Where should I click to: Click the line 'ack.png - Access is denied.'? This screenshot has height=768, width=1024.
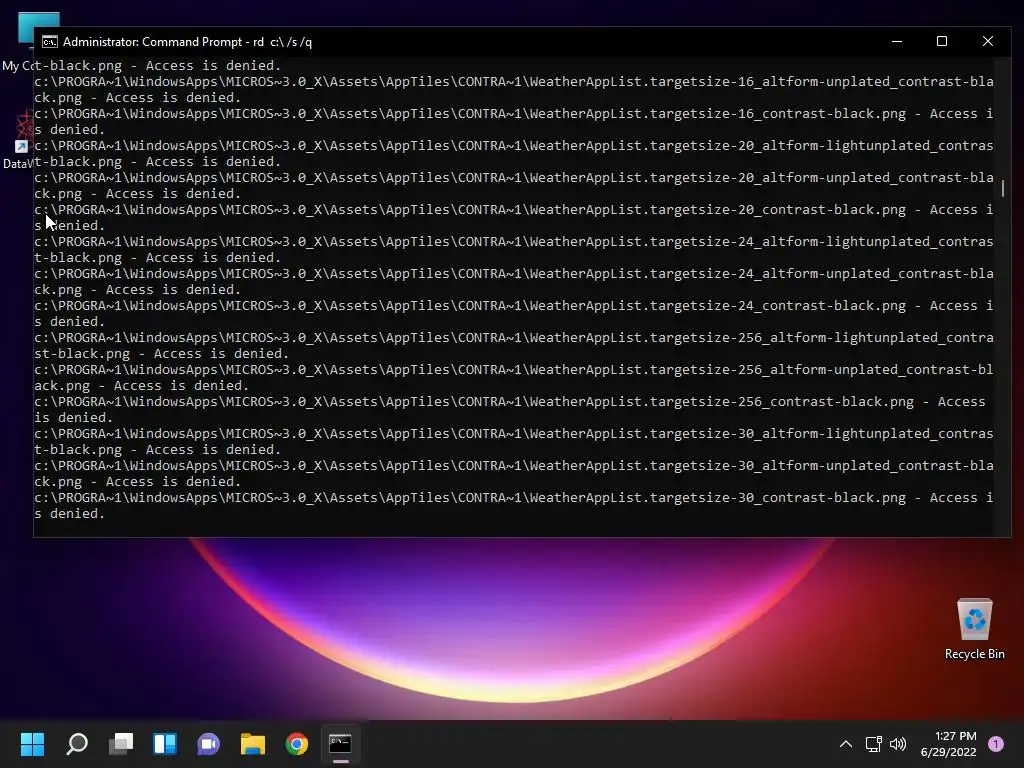pyautogui.click(x=141, y=385)
